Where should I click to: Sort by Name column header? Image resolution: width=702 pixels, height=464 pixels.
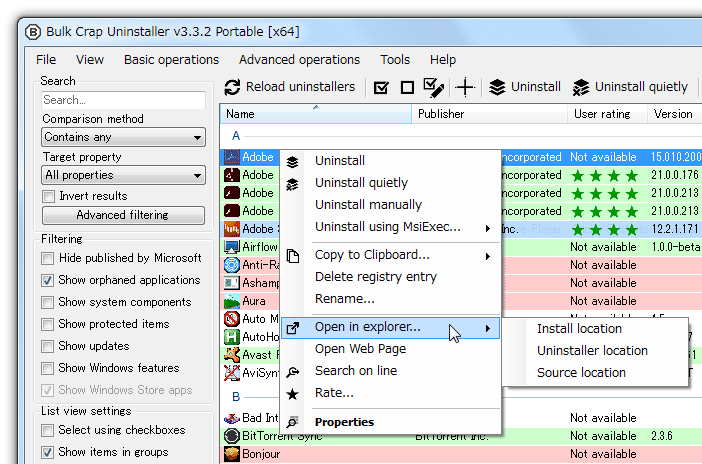316,114
